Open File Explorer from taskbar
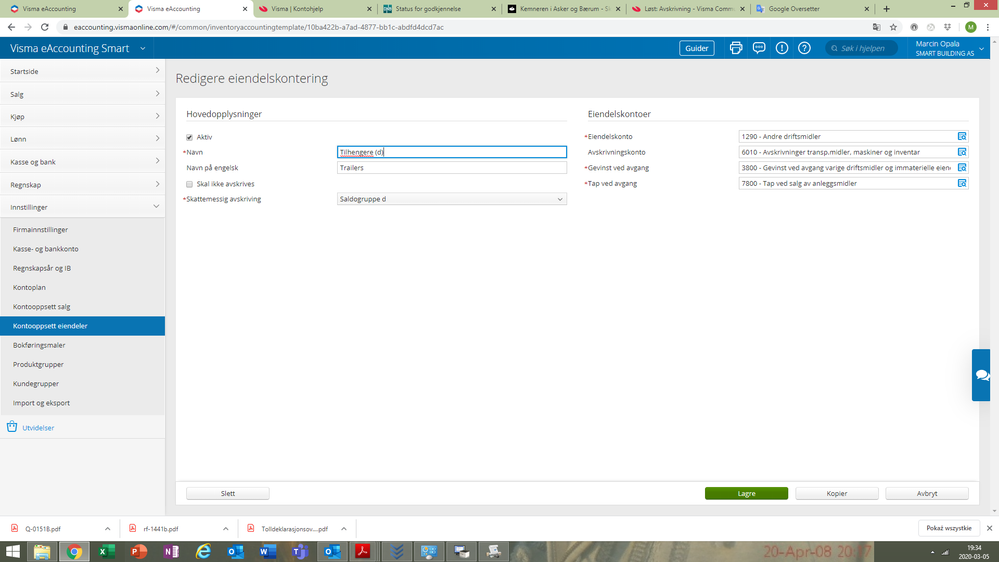 click(42, 551)
